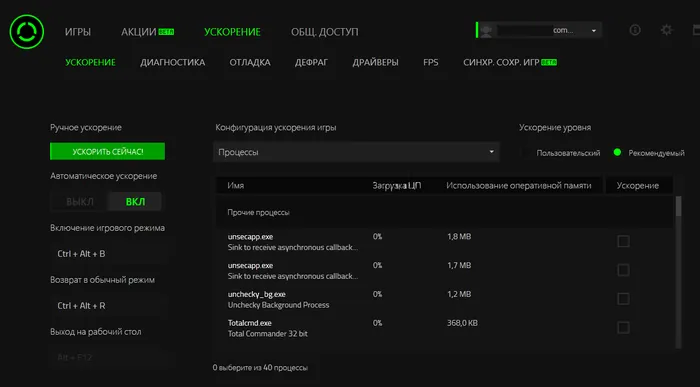Open the account dropdown arrow
This screenshot has height=387, width=700.
(594, 31)
